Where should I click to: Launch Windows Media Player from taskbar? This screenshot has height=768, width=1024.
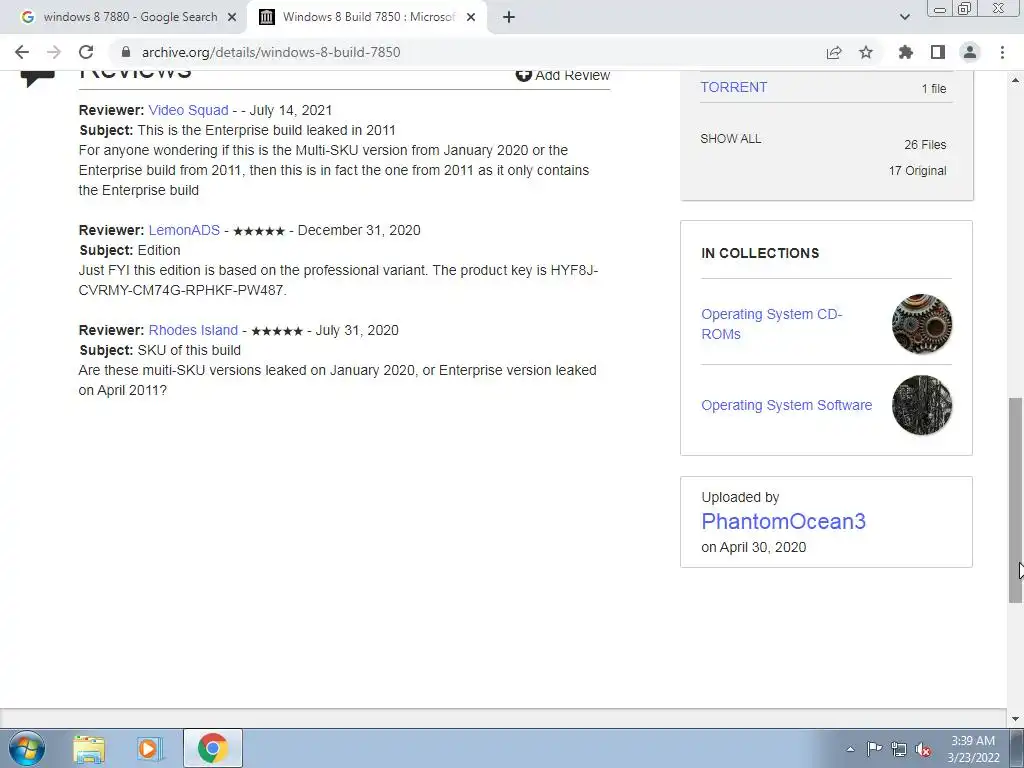(x=150, y=748)
